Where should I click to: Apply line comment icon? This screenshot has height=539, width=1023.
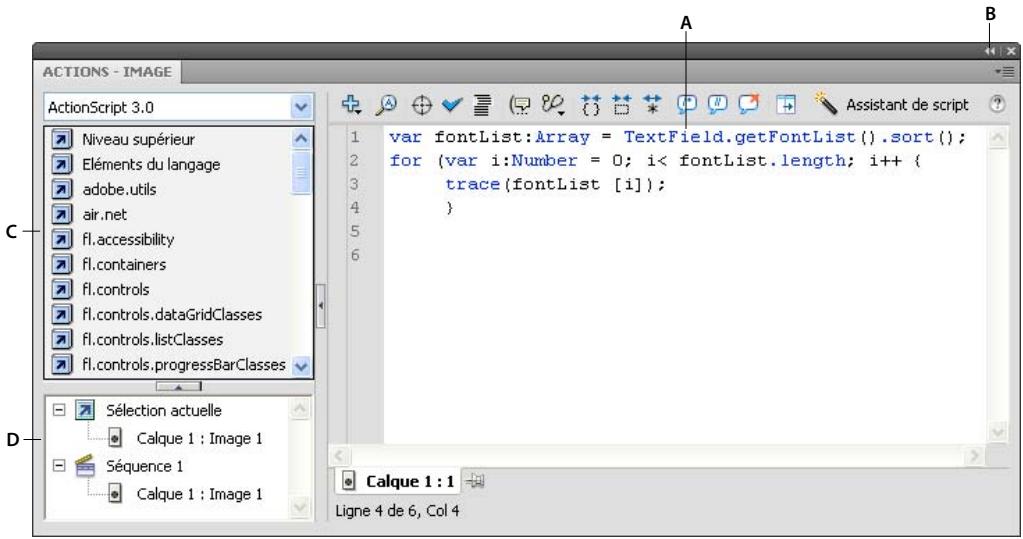pyautogui.click(x=718, y=104)
